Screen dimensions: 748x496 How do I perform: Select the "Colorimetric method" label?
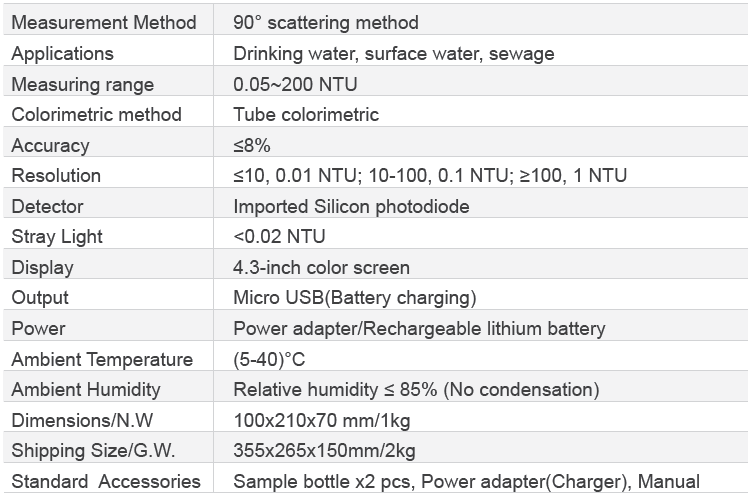pyautogui.click(x=97, y=115)
